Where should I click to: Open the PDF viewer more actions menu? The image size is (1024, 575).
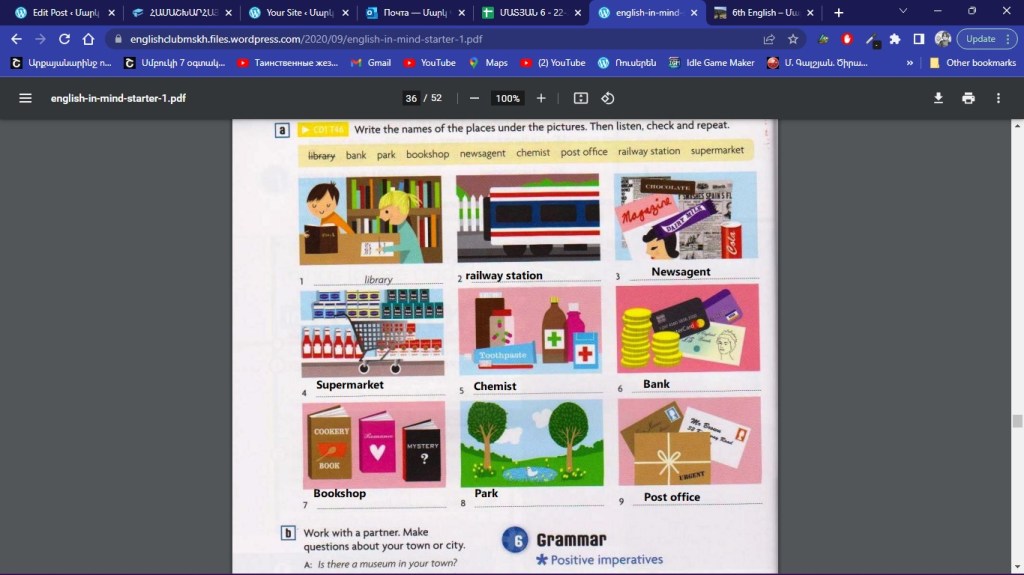[x=998, y=99]
